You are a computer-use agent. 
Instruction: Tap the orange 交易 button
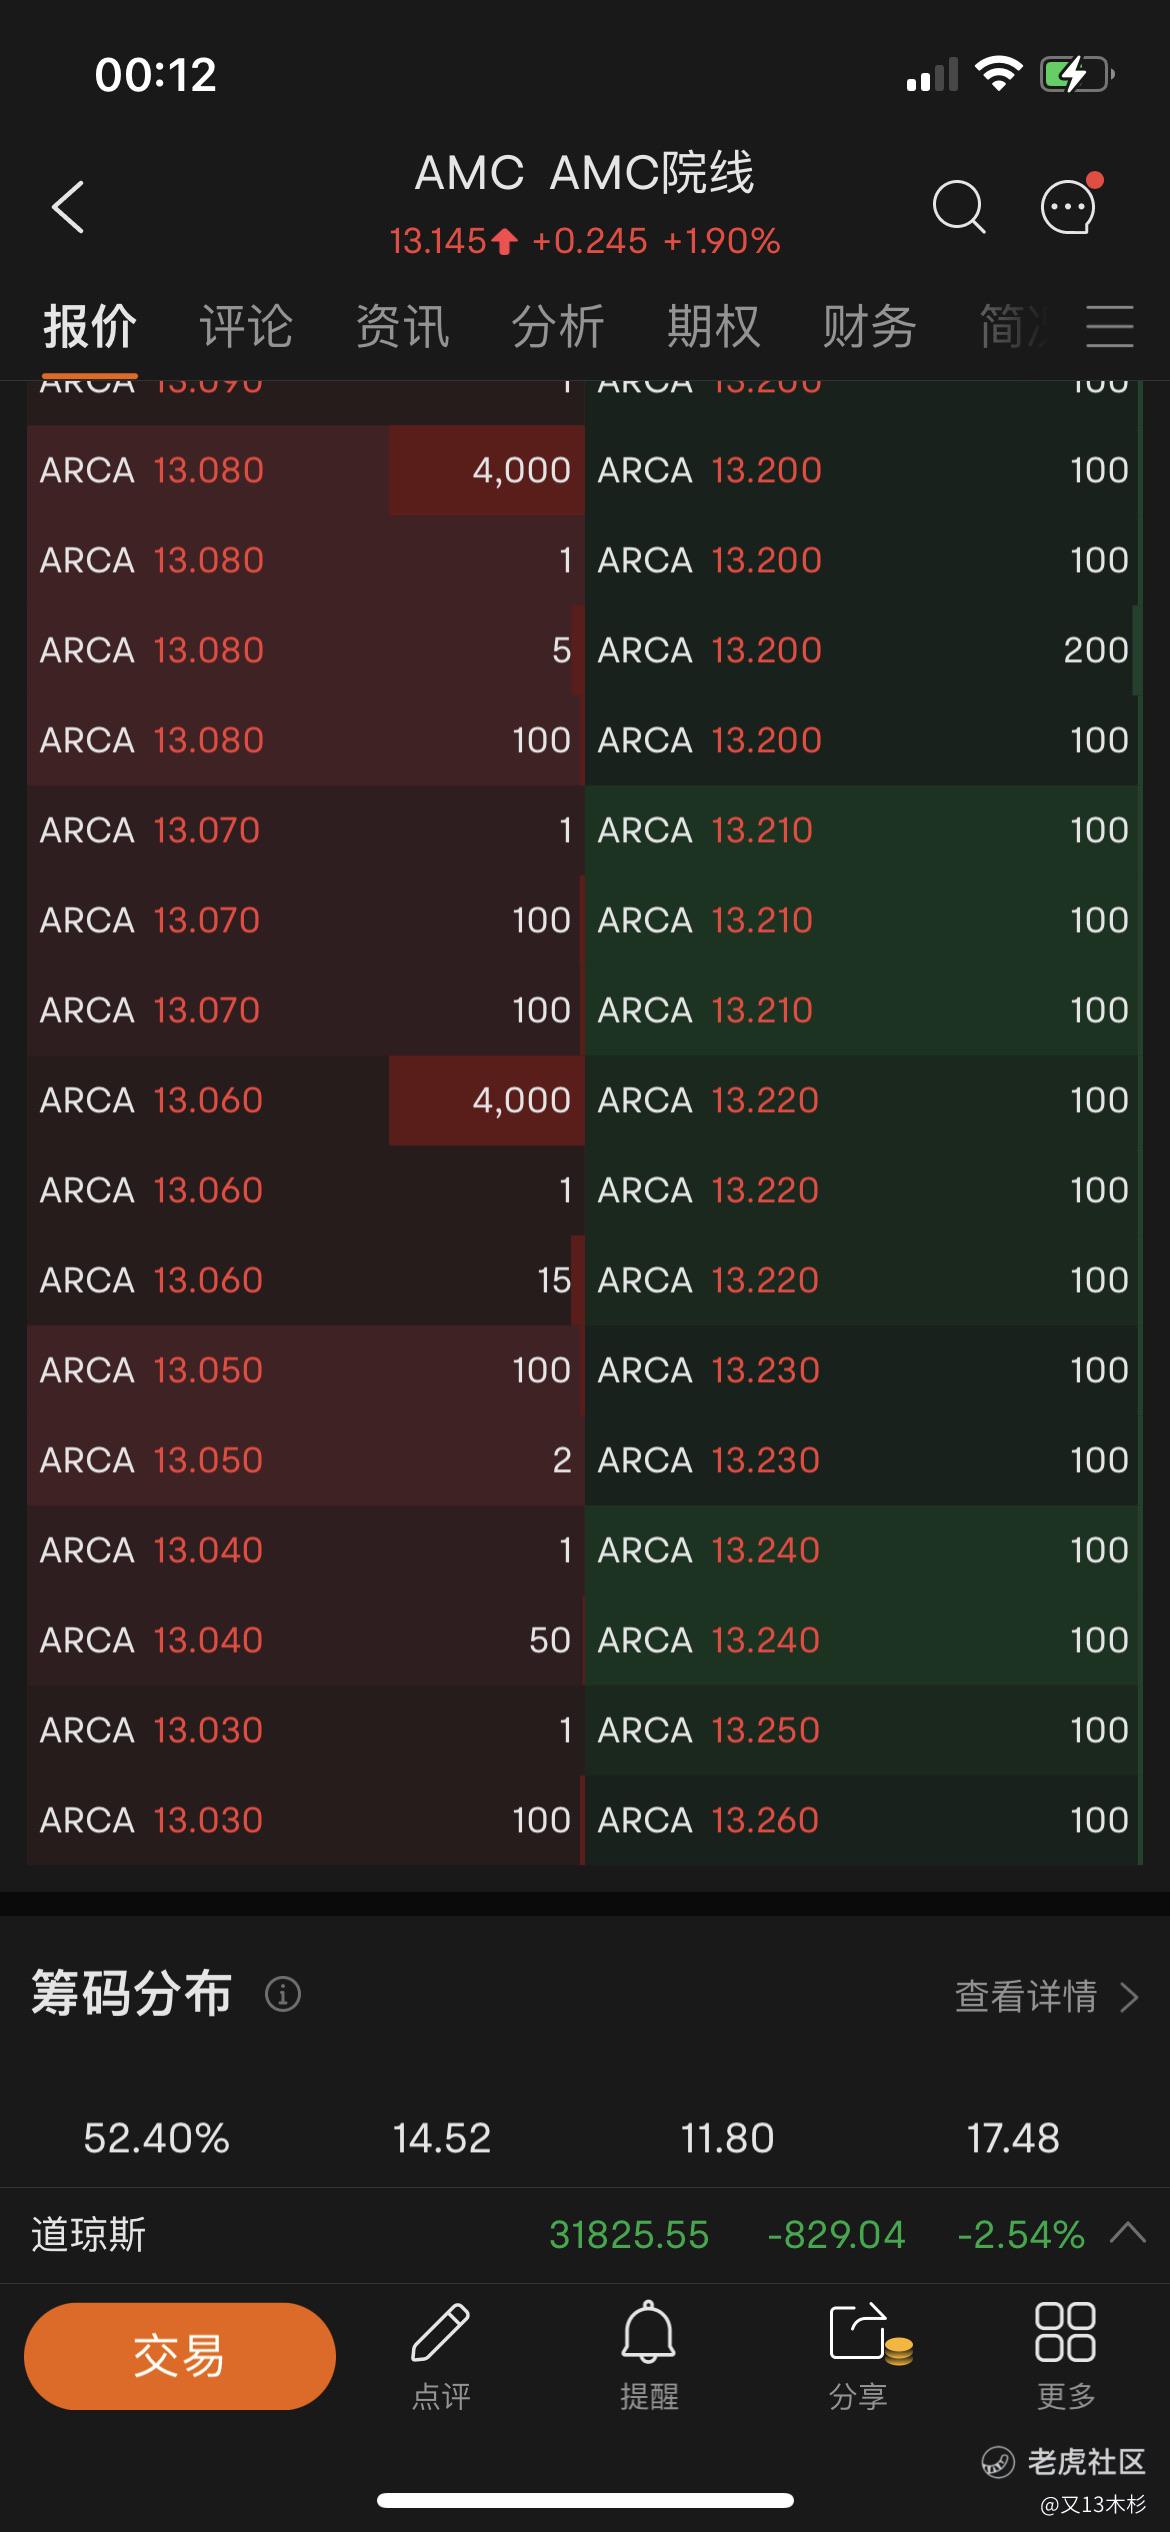coord(180,2356)
